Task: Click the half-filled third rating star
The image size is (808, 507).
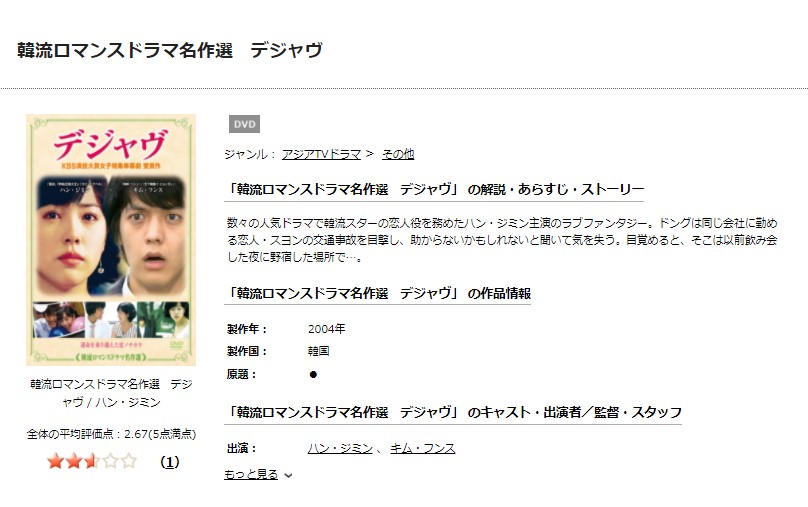Action: 92,461
